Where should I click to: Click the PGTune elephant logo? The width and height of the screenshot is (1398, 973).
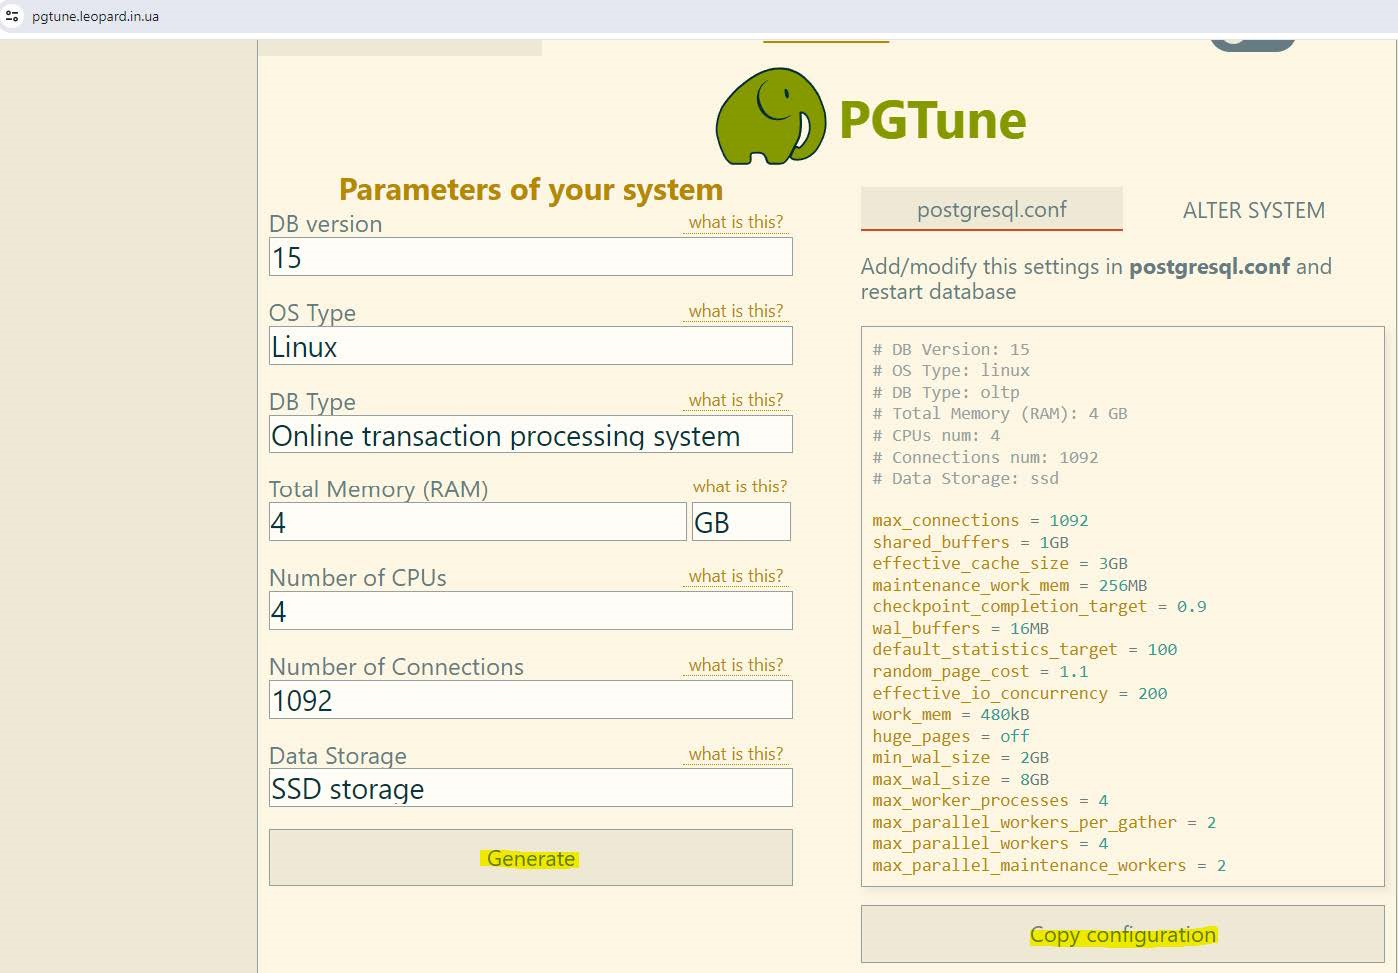pos(771,116)
